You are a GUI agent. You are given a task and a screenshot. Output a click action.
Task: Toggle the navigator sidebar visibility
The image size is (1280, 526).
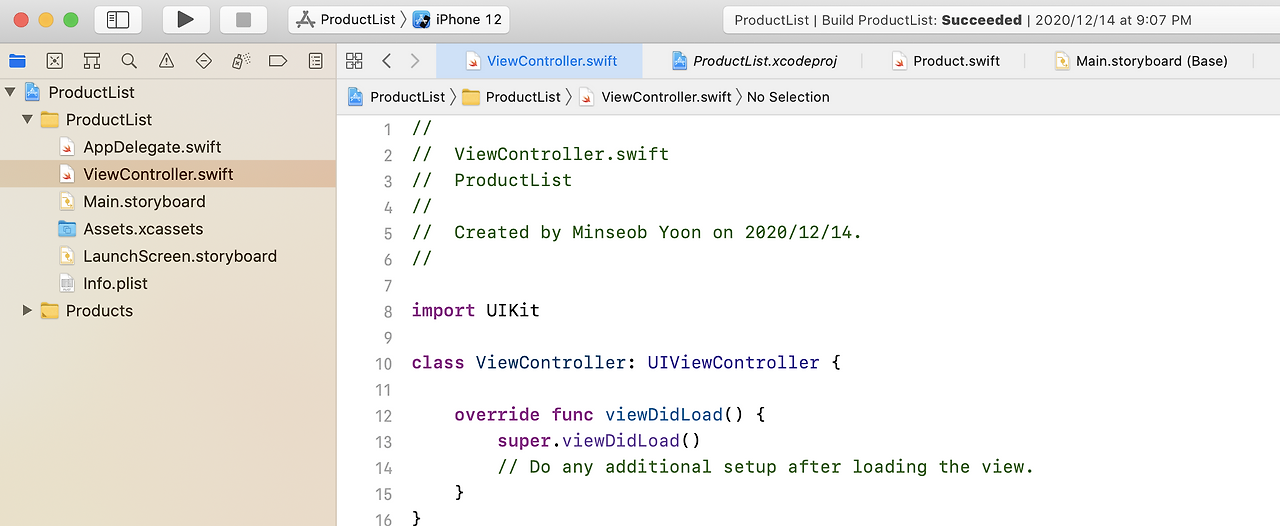(x=118, y=19)
